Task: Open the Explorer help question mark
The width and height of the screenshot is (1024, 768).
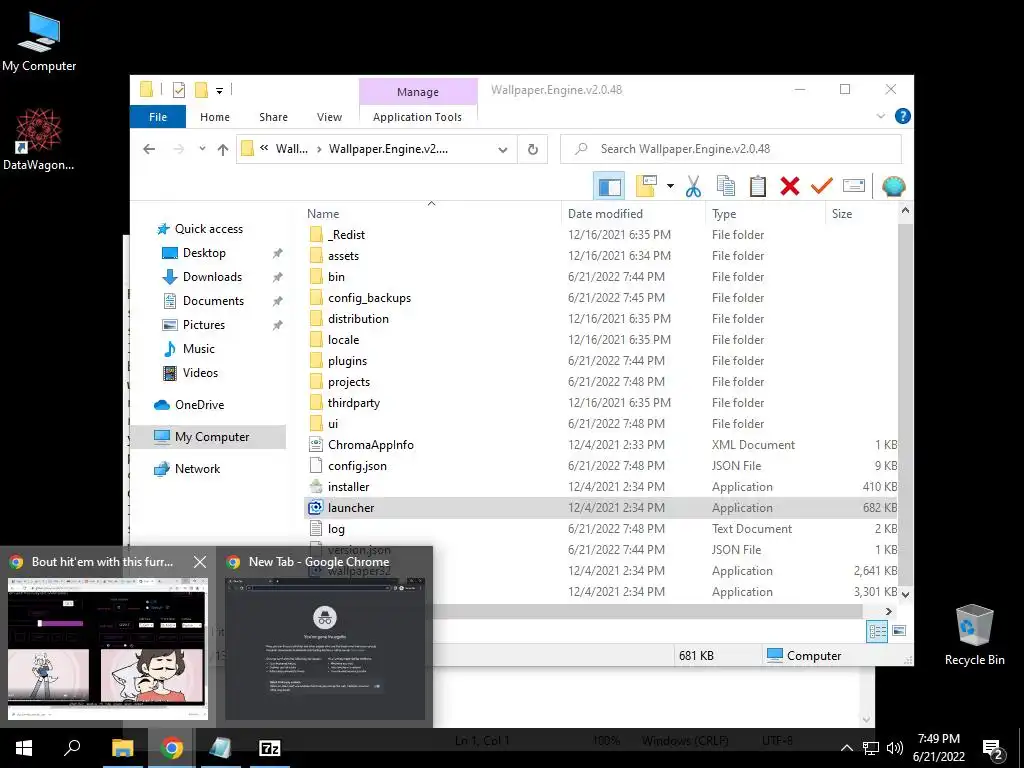Action: [x=903, y=116]
